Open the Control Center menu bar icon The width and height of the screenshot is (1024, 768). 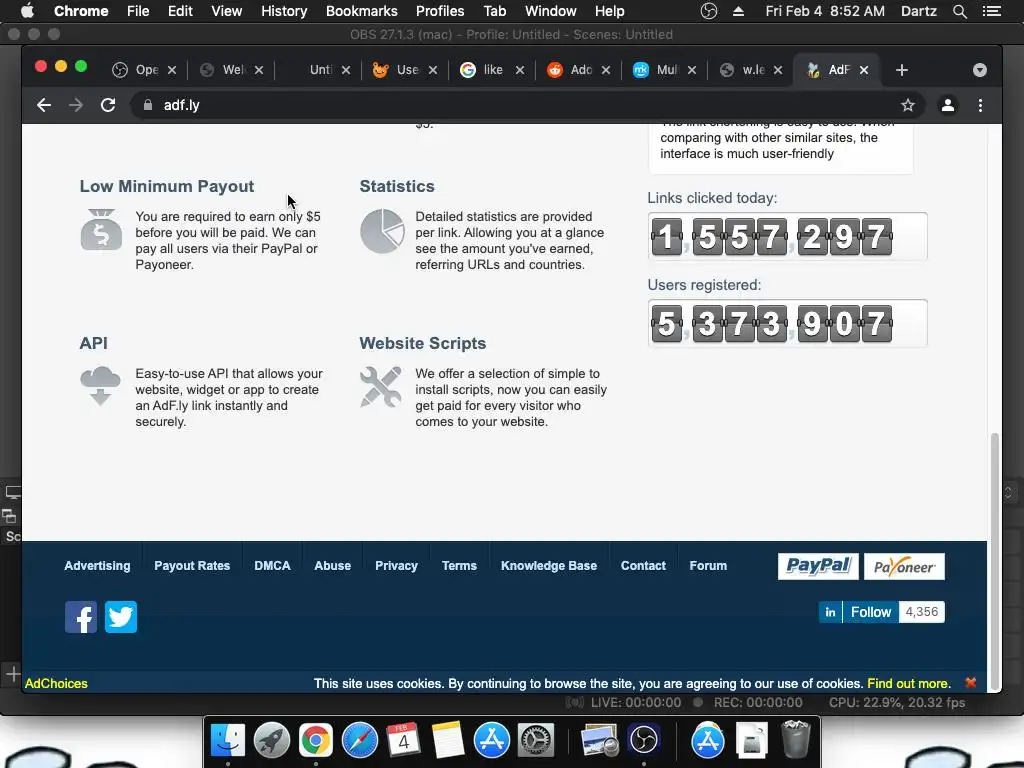pos(992,11)
